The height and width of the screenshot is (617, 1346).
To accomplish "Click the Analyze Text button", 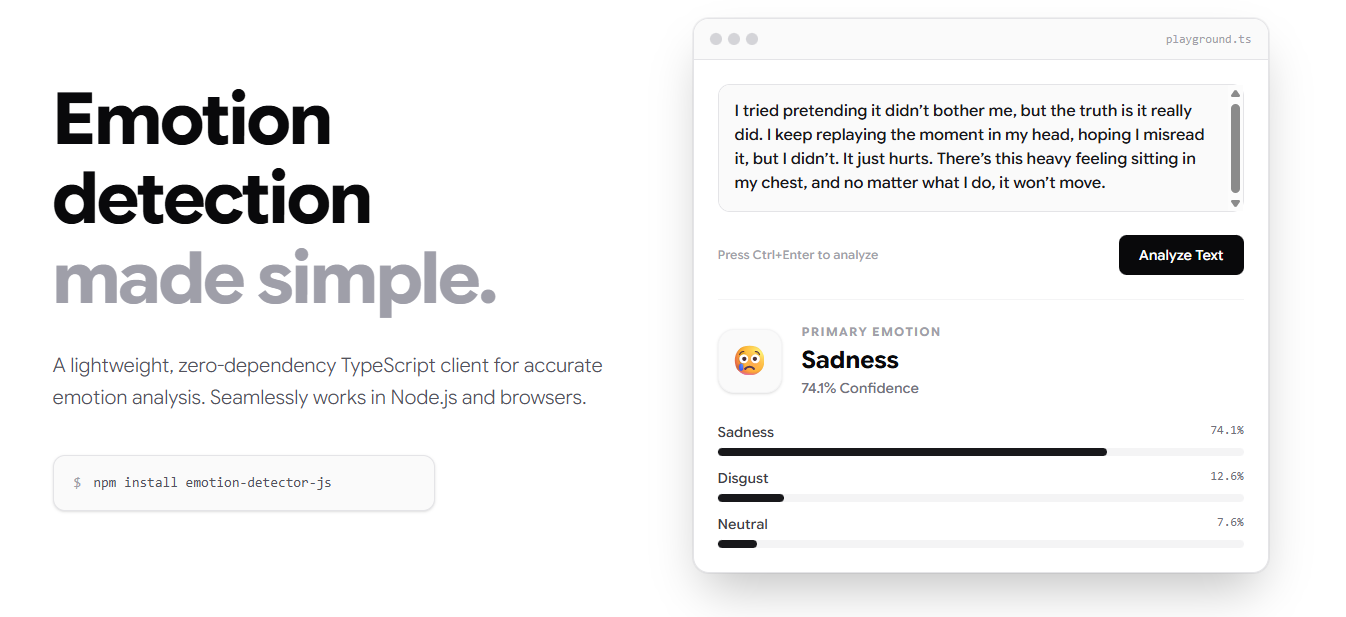I will coord(1180,255).
